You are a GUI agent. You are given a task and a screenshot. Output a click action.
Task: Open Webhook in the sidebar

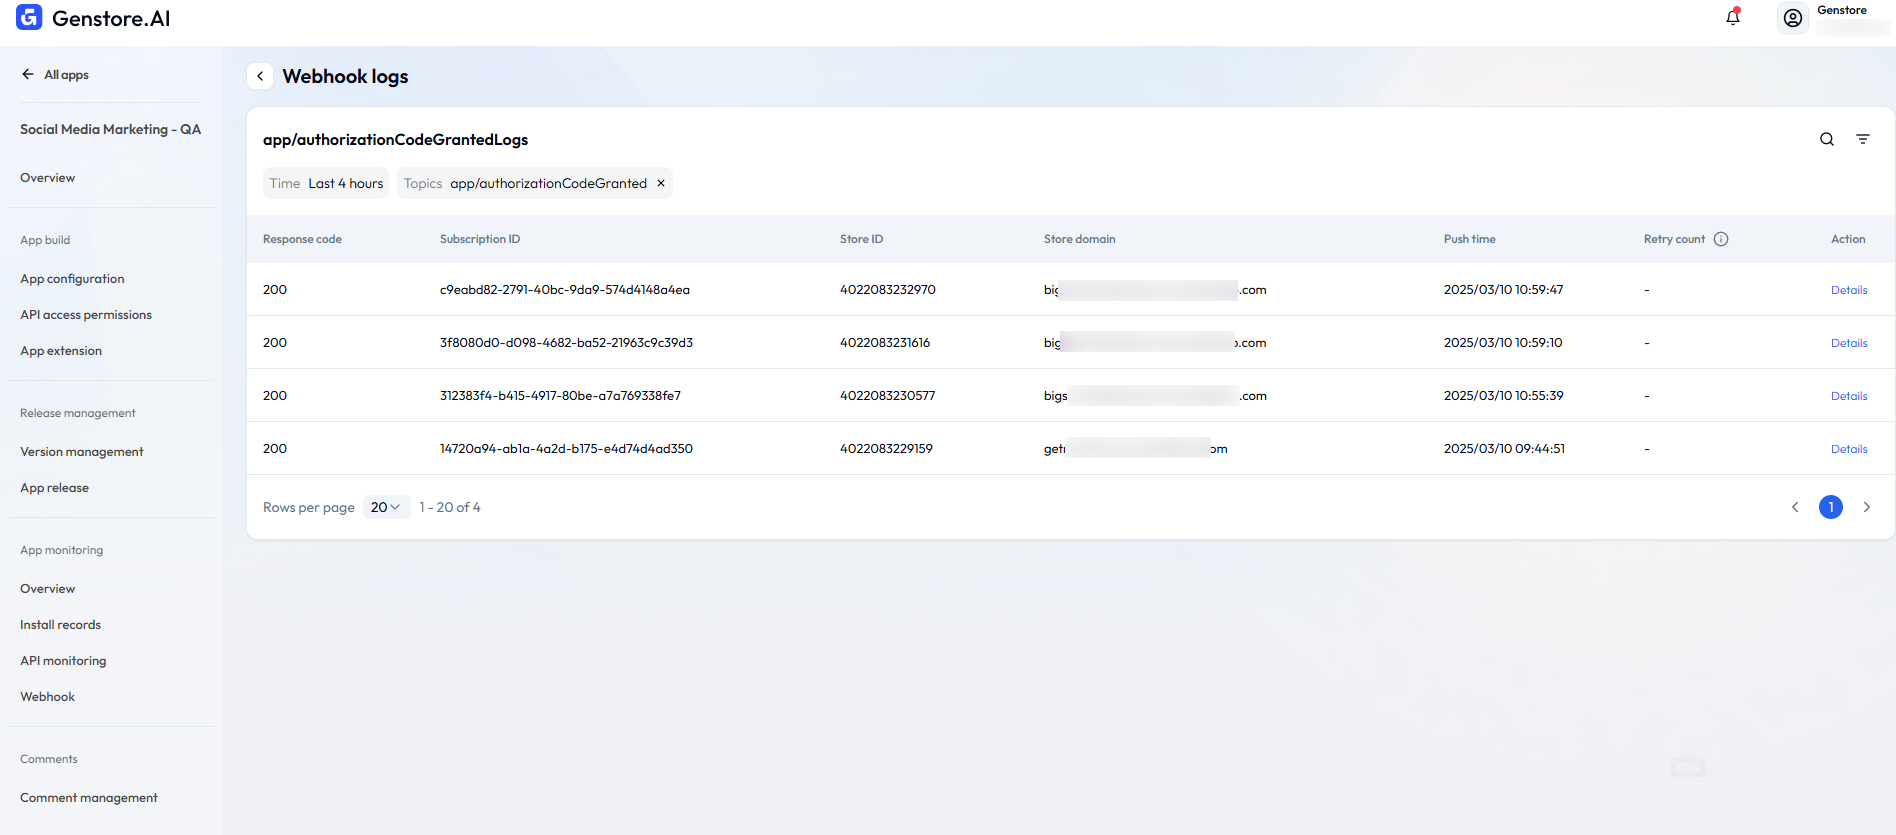(x=47, y=697)
